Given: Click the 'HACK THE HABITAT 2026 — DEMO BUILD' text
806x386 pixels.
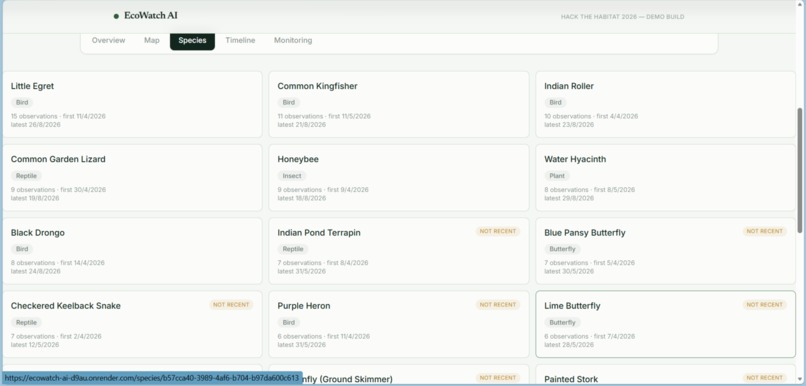Looking at the screenshot, I should click(622, 17).
